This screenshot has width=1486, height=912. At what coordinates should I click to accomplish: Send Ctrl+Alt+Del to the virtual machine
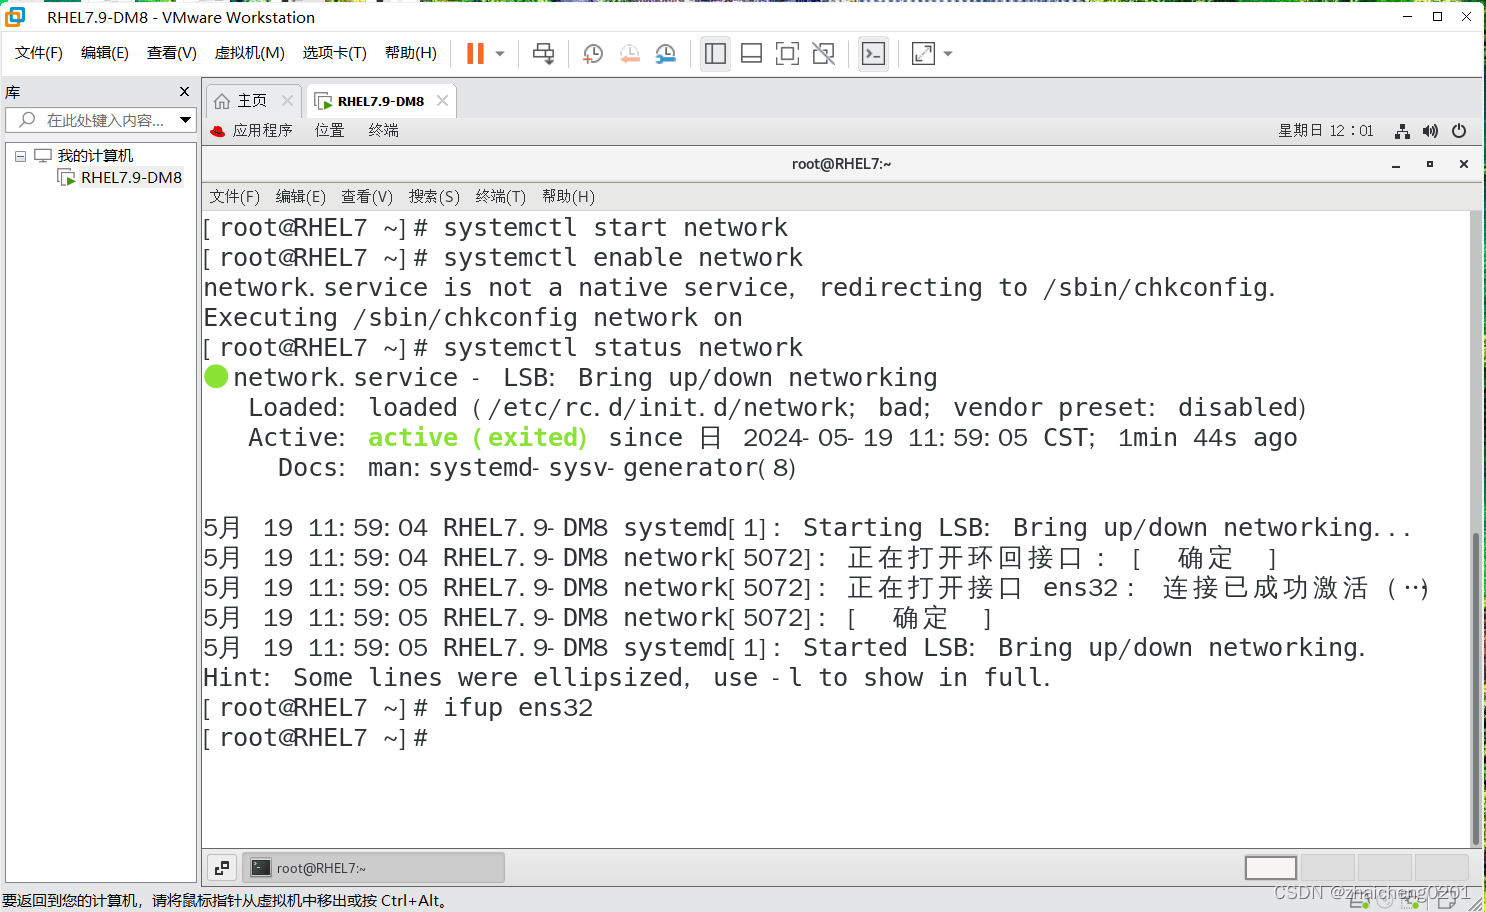(543, 54)
